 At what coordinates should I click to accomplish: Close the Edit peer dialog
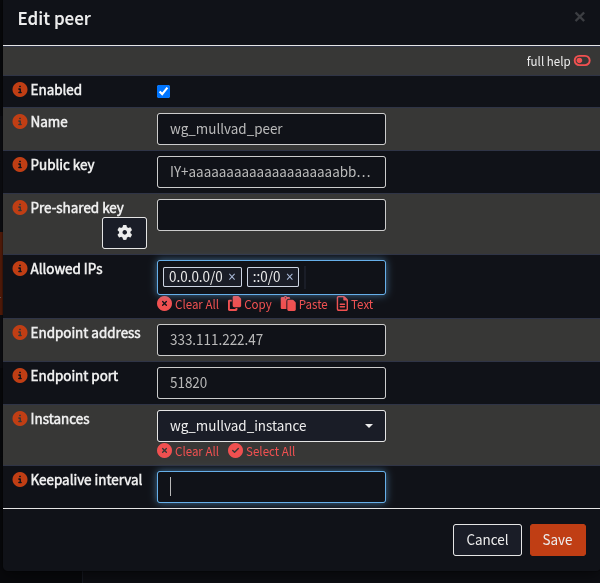[580, 17]
